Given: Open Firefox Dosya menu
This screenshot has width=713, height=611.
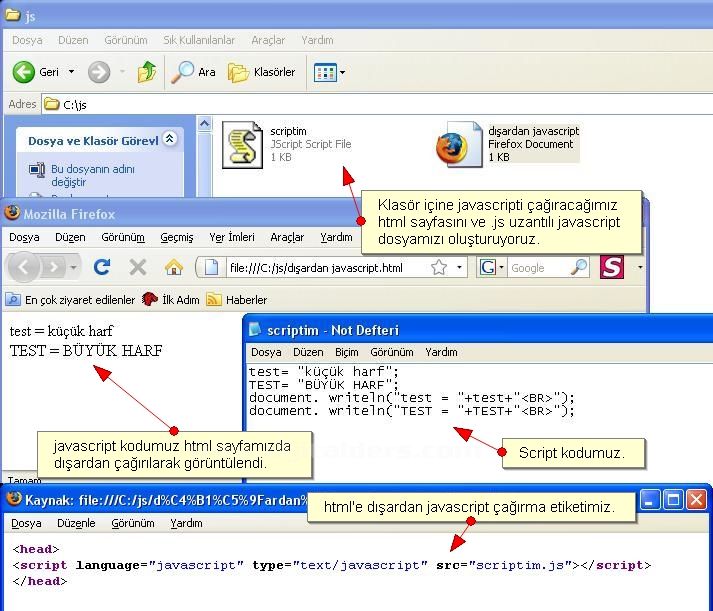Looking at the screenshot, I should point(24,237).
